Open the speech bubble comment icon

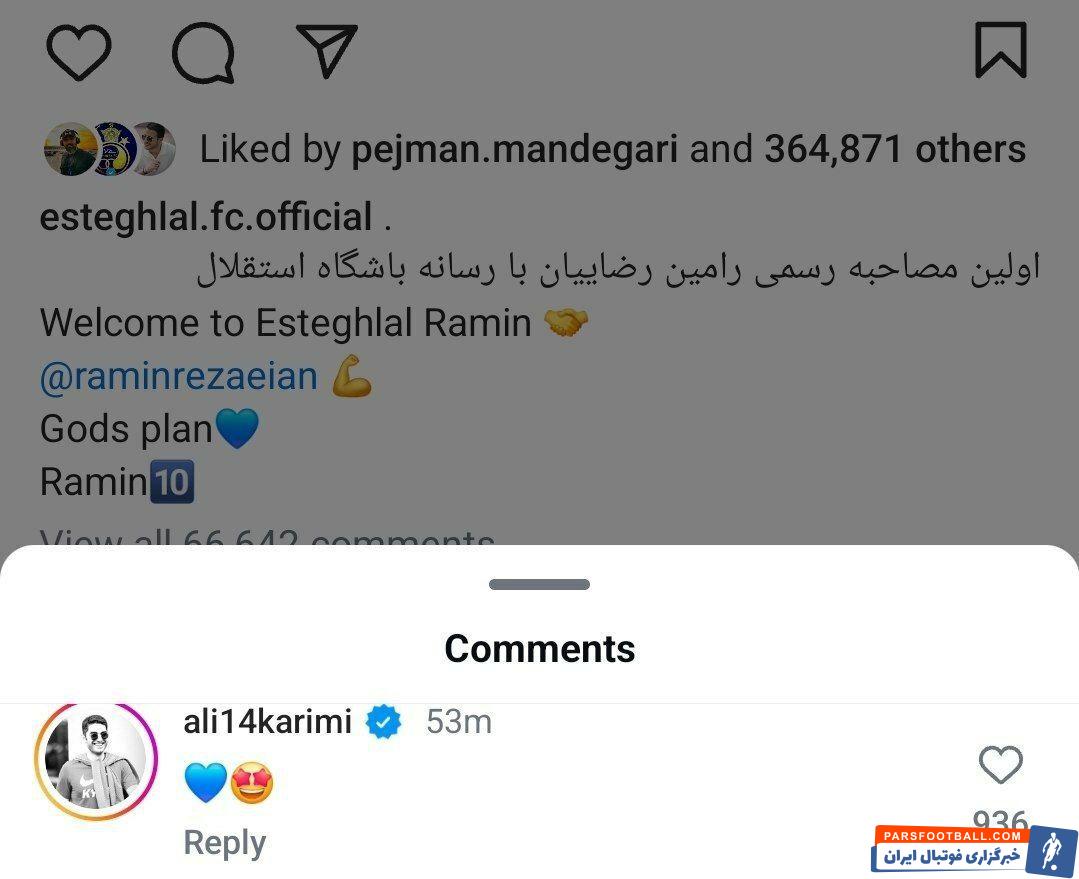[203, 52]
